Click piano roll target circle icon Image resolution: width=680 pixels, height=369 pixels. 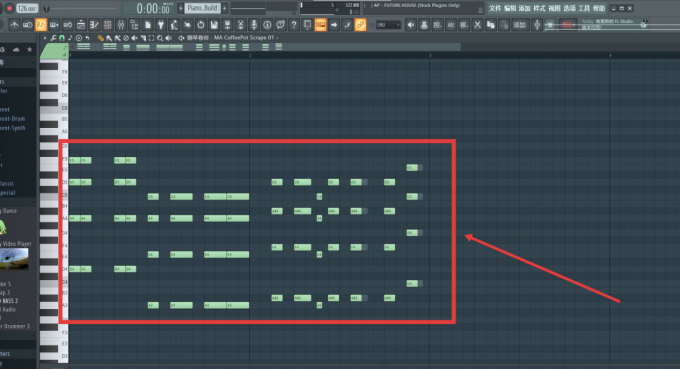pyautogui.click(x=79, y=38)
